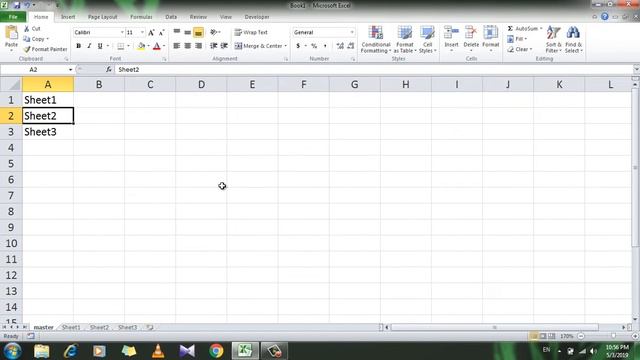Click the Insert cells icon
The image size is (640, 360).
[x=451, y=33]
